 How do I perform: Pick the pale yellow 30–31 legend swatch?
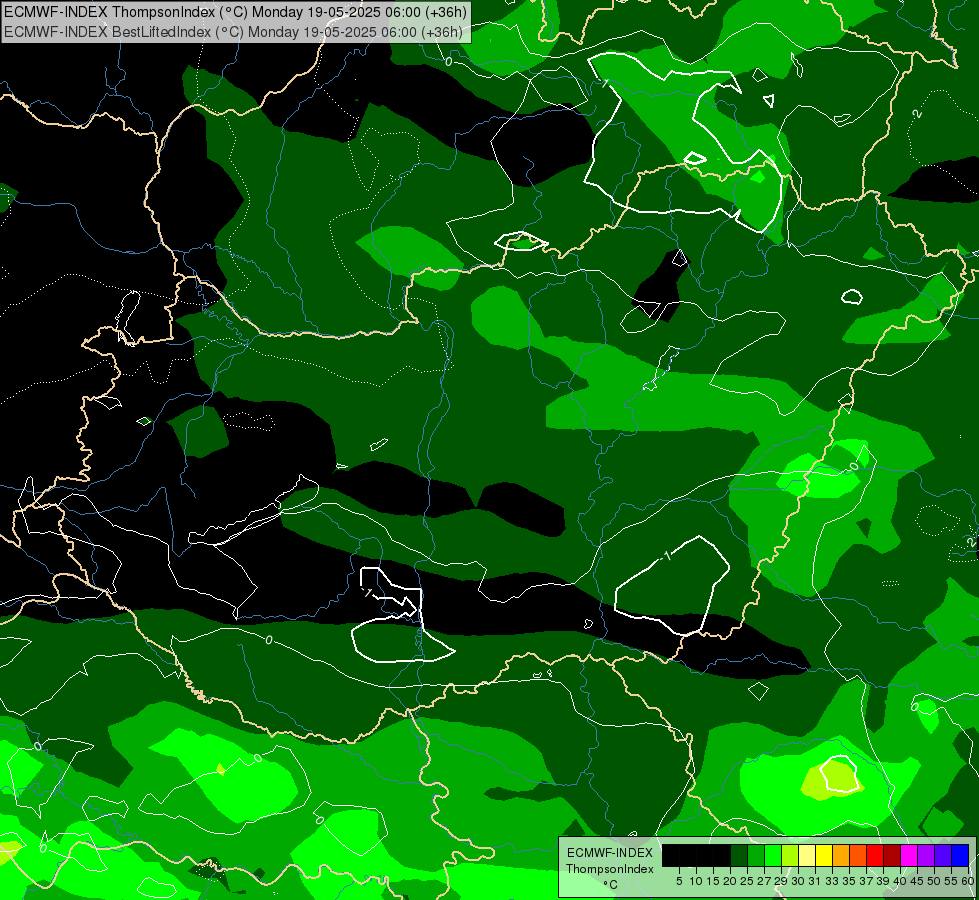coord(807,855)
